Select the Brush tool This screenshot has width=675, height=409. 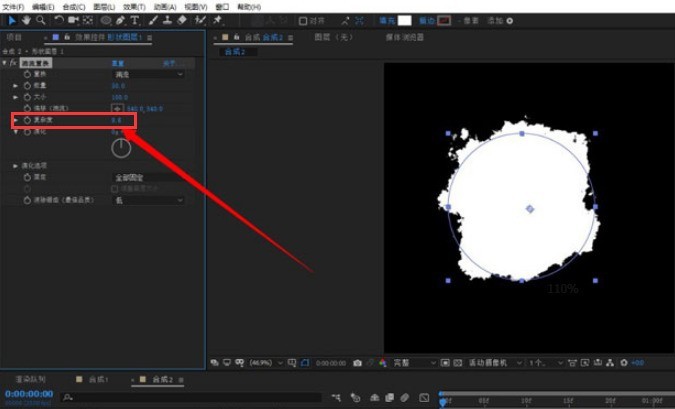(x=153, y=20)
